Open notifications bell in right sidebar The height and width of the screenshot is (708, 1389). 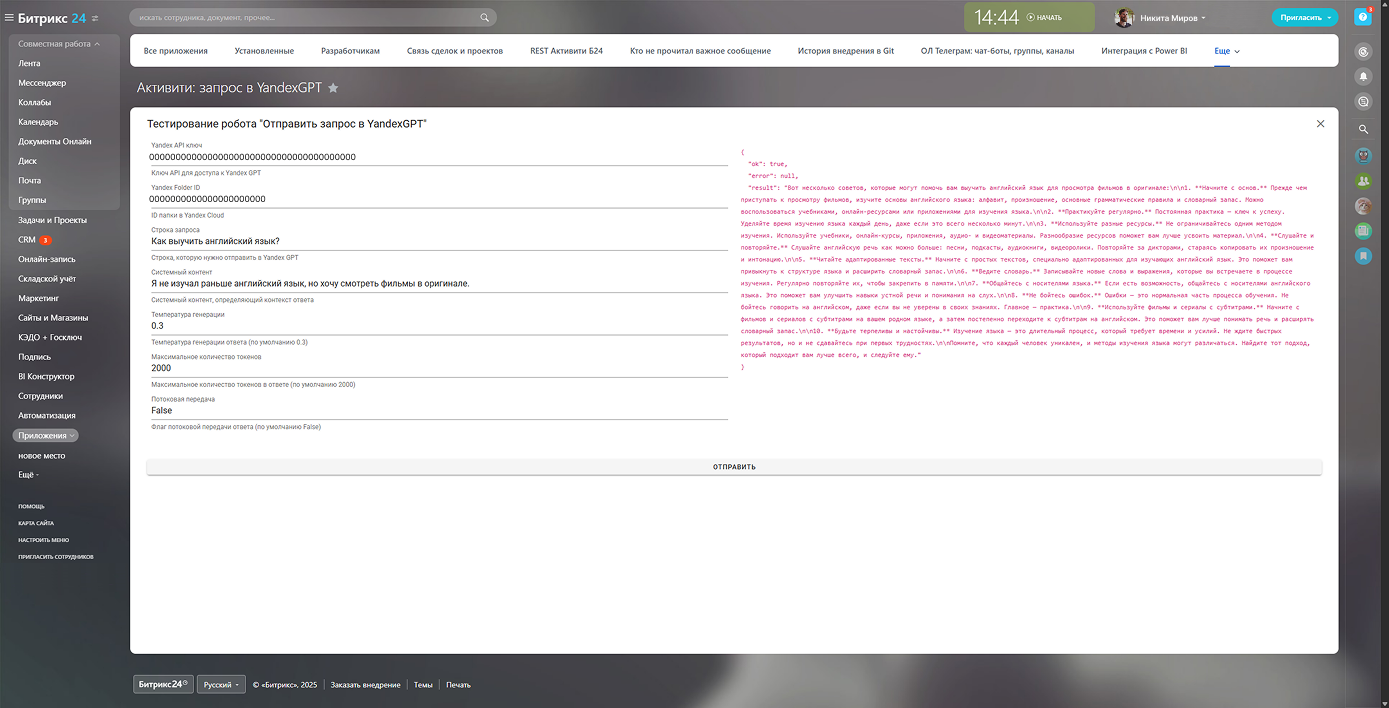point(1363,76)
